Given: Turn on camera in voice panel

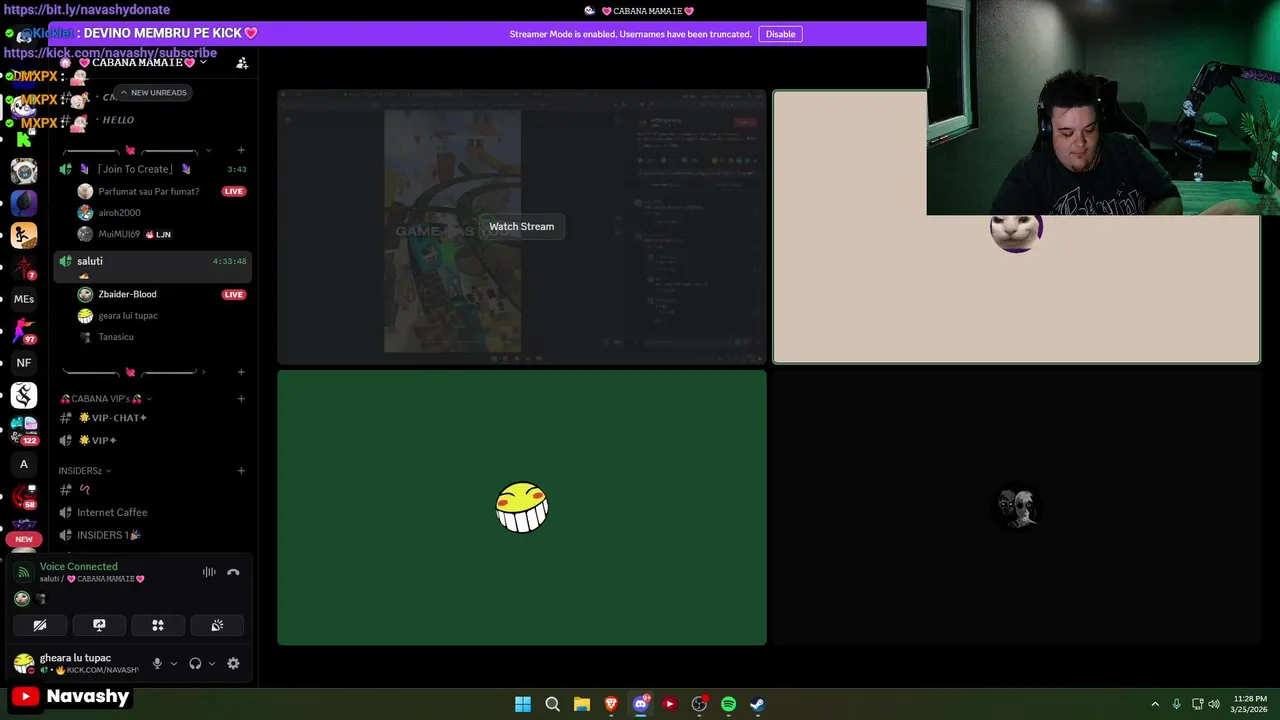Looking at the screenshot, I should tap(40, 625).
